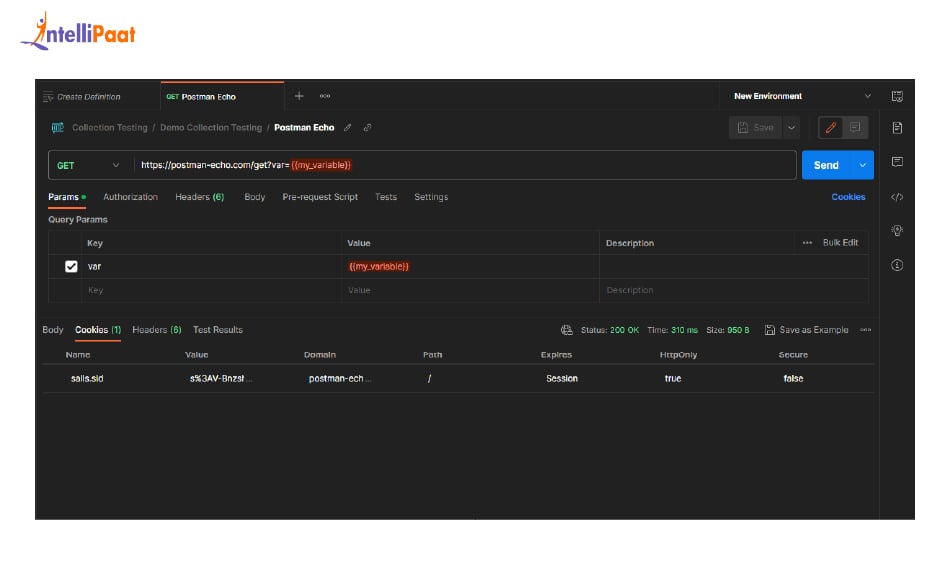Click the Time 310 ms text
Screen dimensions: 950x565
pyautogui.click(x=673, y=330)
